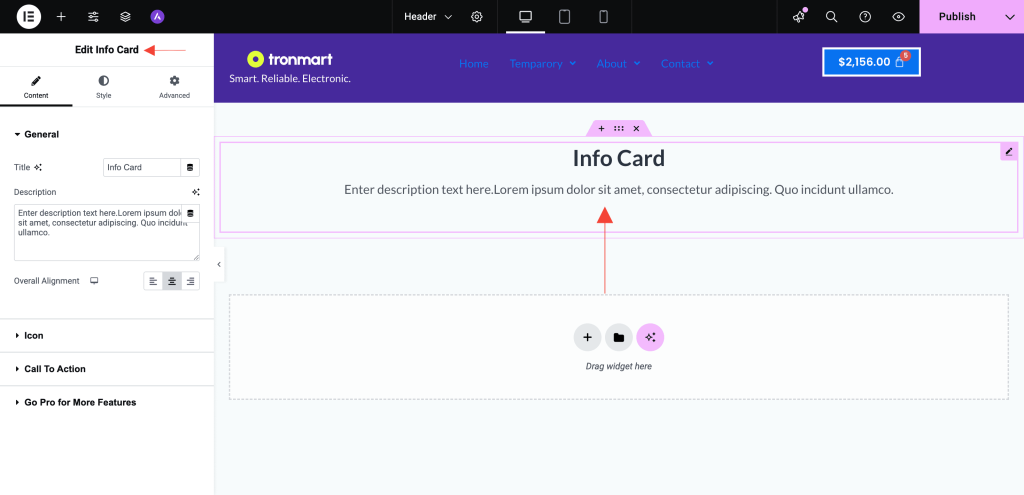This screenshot has width=1024, height=495.
Task: Open the Add Element plus icon in top bar
Action: tap(61, 17)
